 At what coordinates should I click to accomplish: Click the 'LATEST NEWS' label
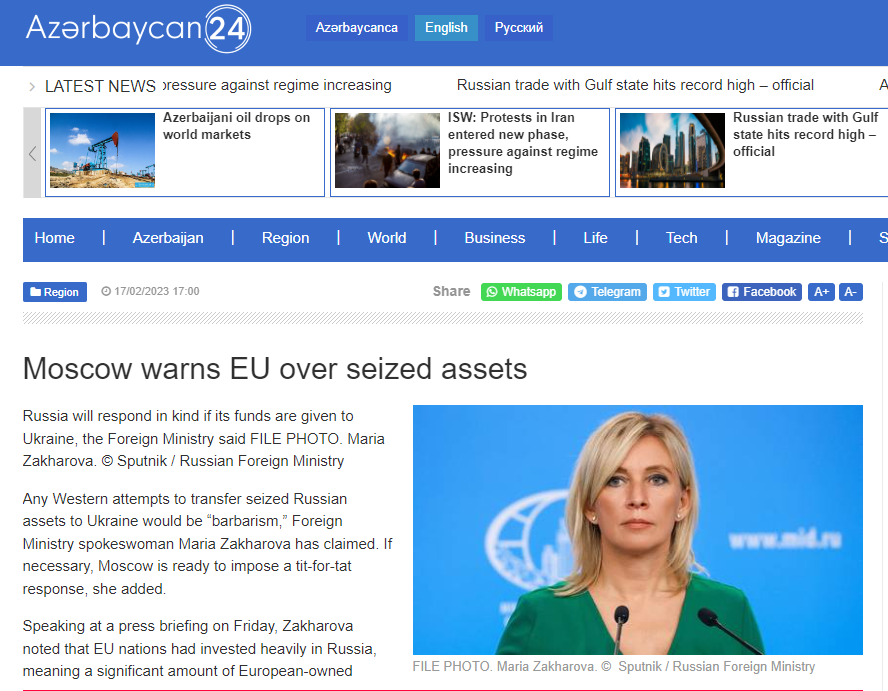[x=100, y=86]
